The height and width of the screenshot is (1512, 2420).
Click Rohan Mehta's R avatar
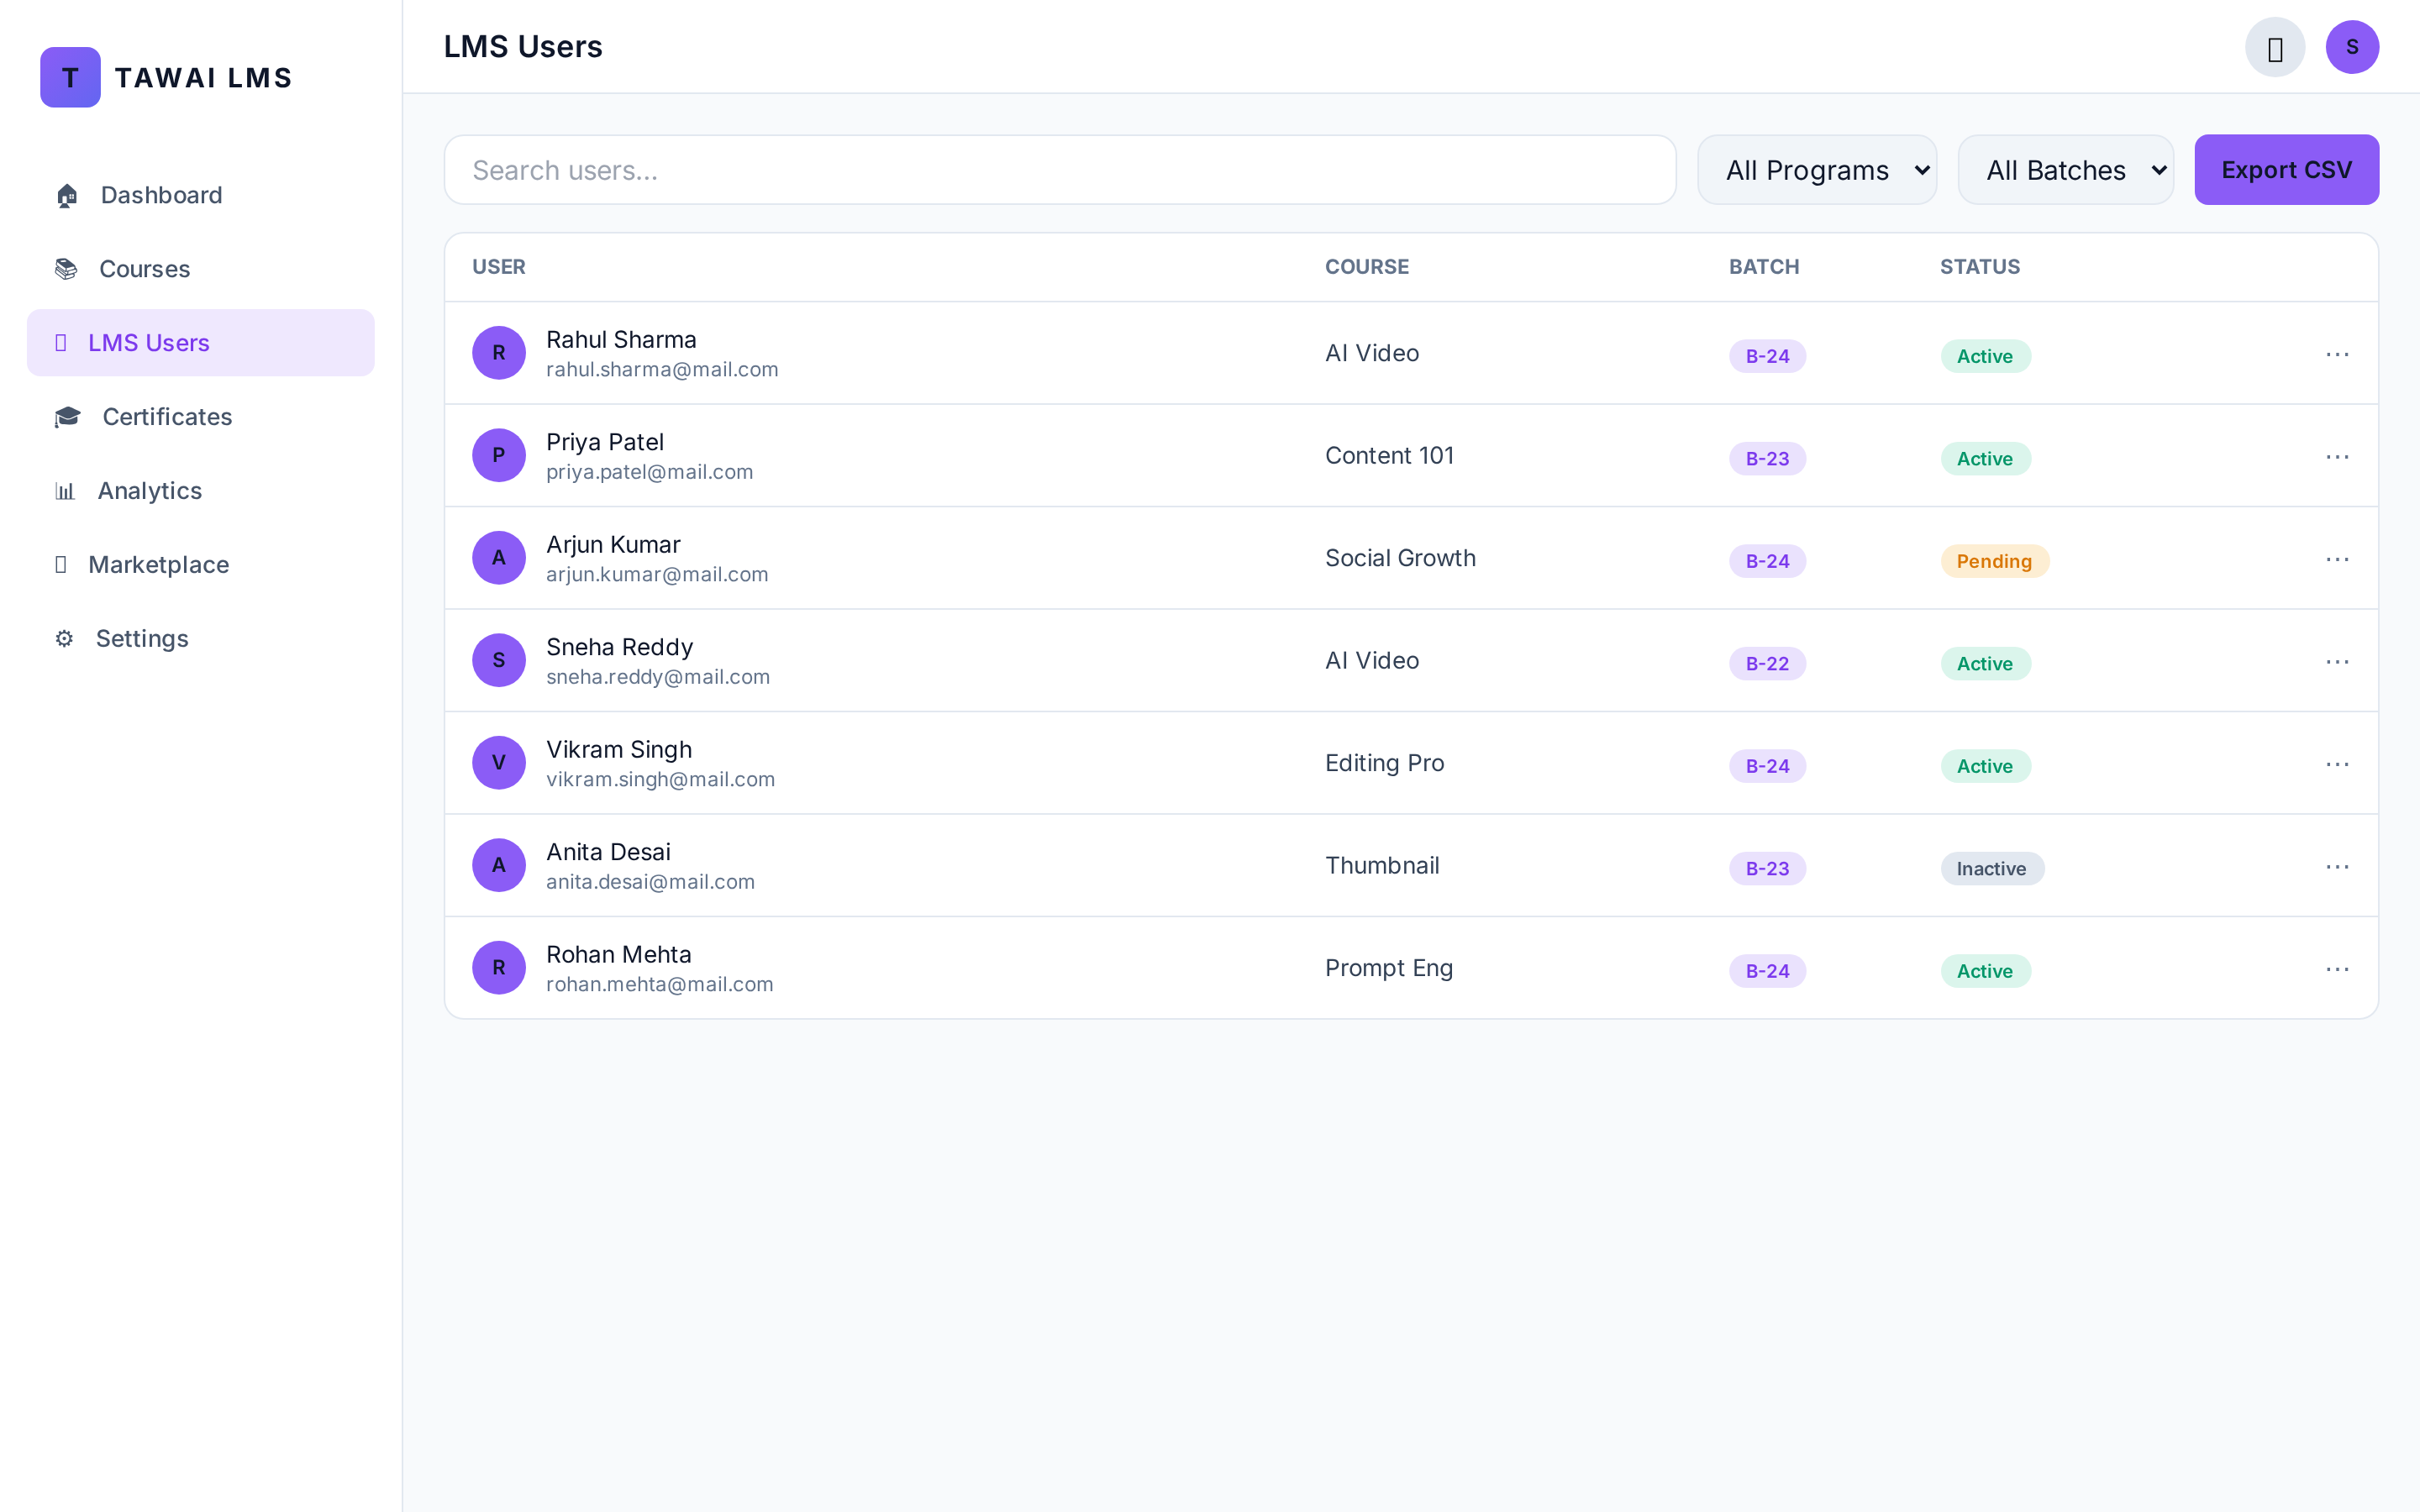point(499,968)
